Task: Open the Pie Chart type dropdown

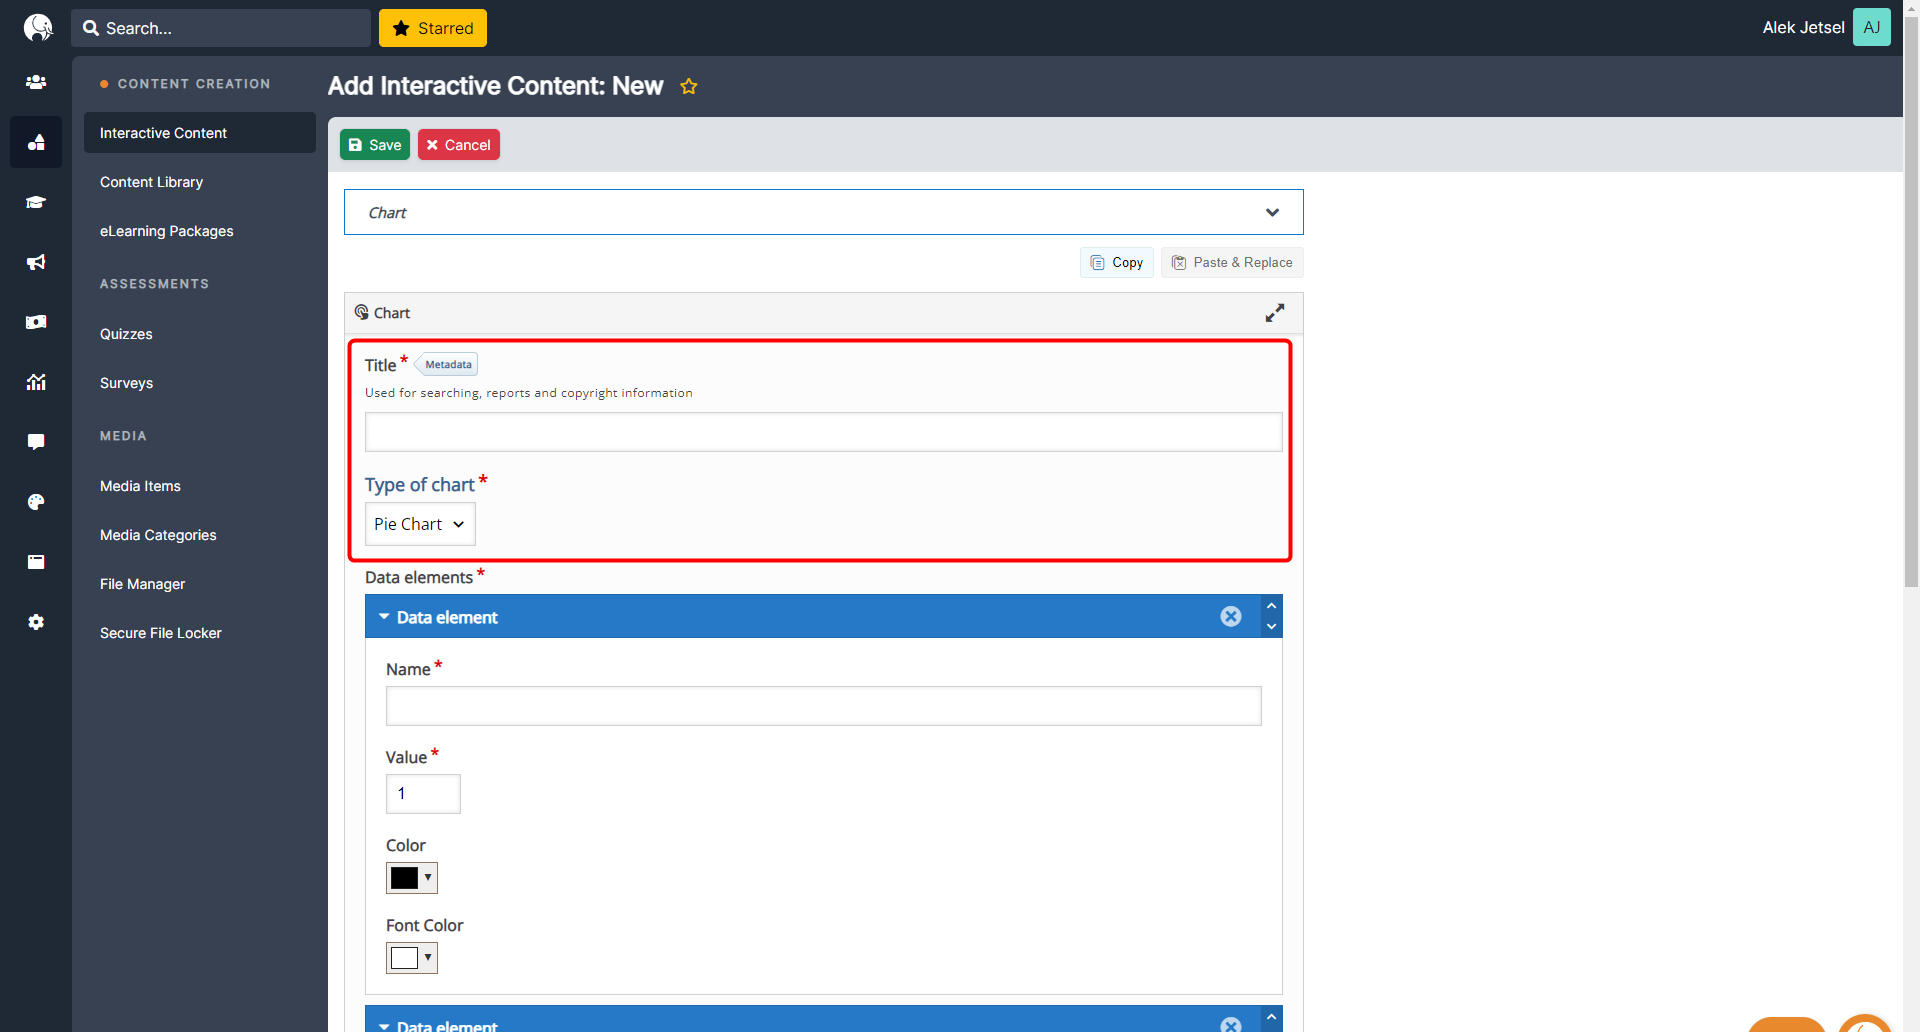Action: pos(420,524)
